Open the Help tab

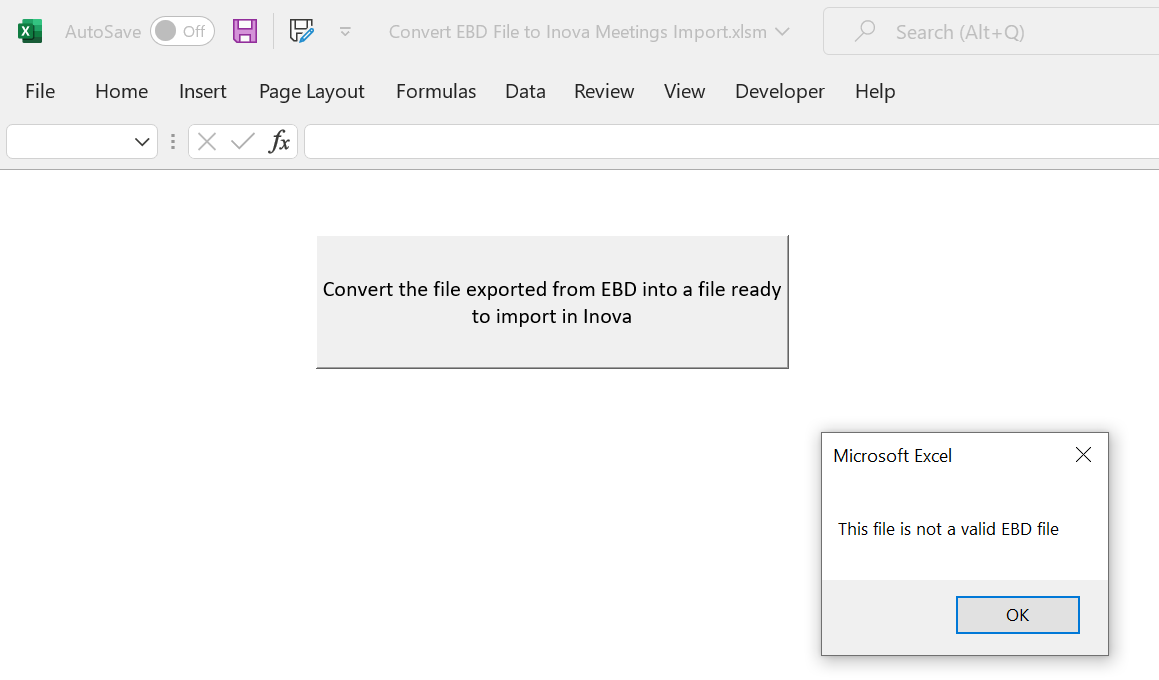[x=874, y=91]
